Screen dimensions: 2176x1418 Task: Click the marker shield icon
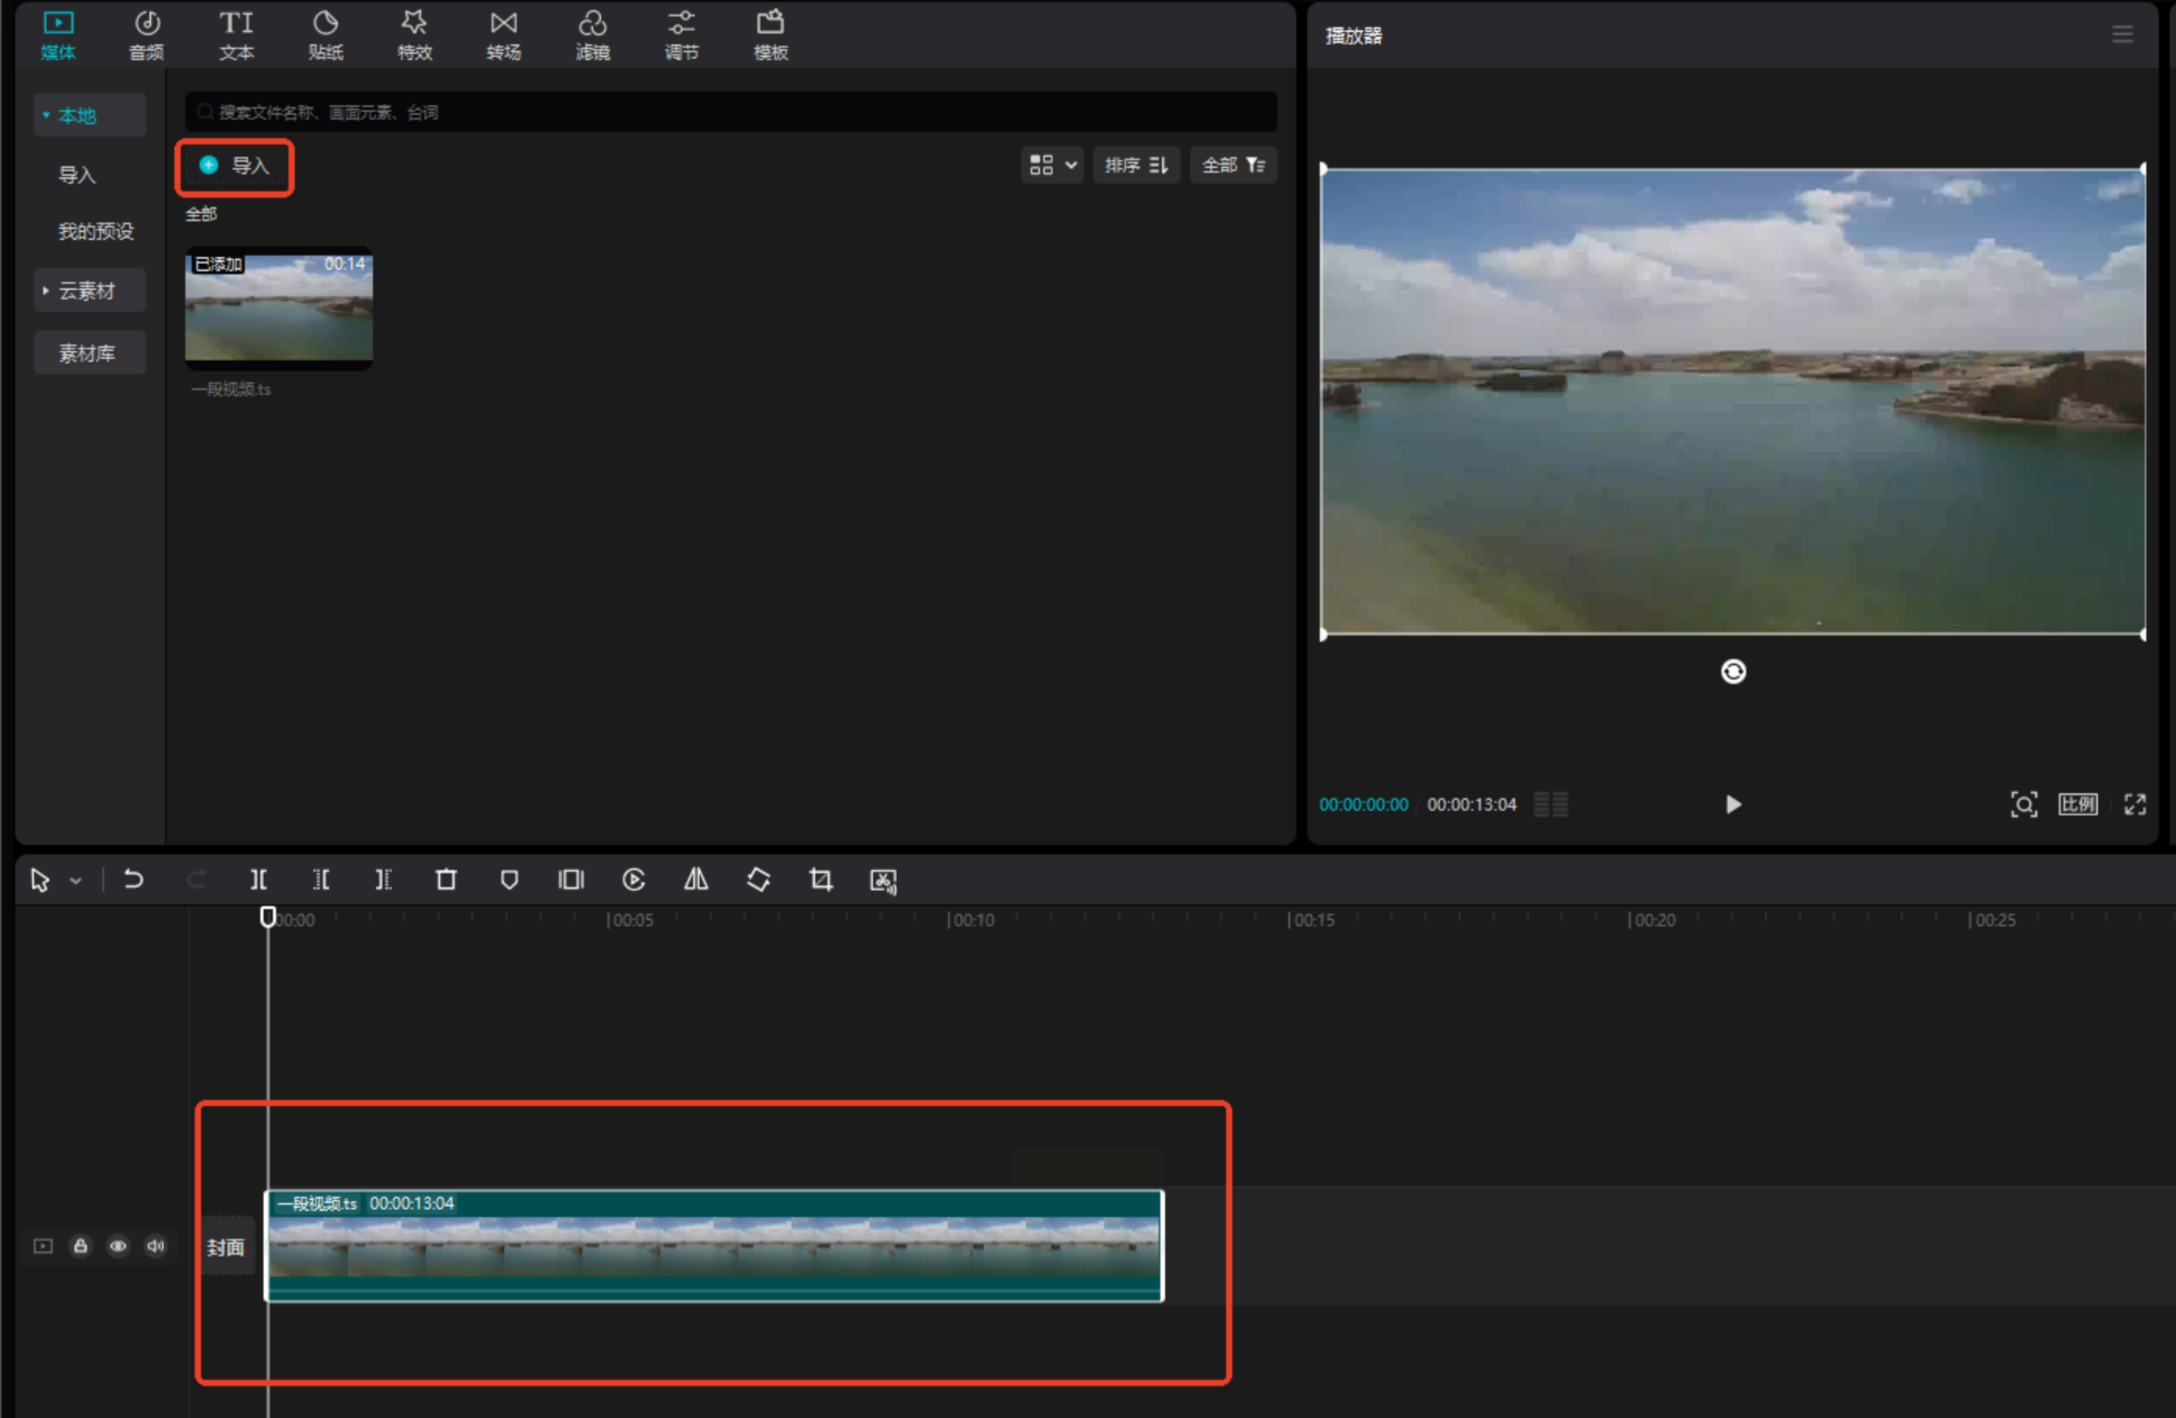tap(509, 880)
